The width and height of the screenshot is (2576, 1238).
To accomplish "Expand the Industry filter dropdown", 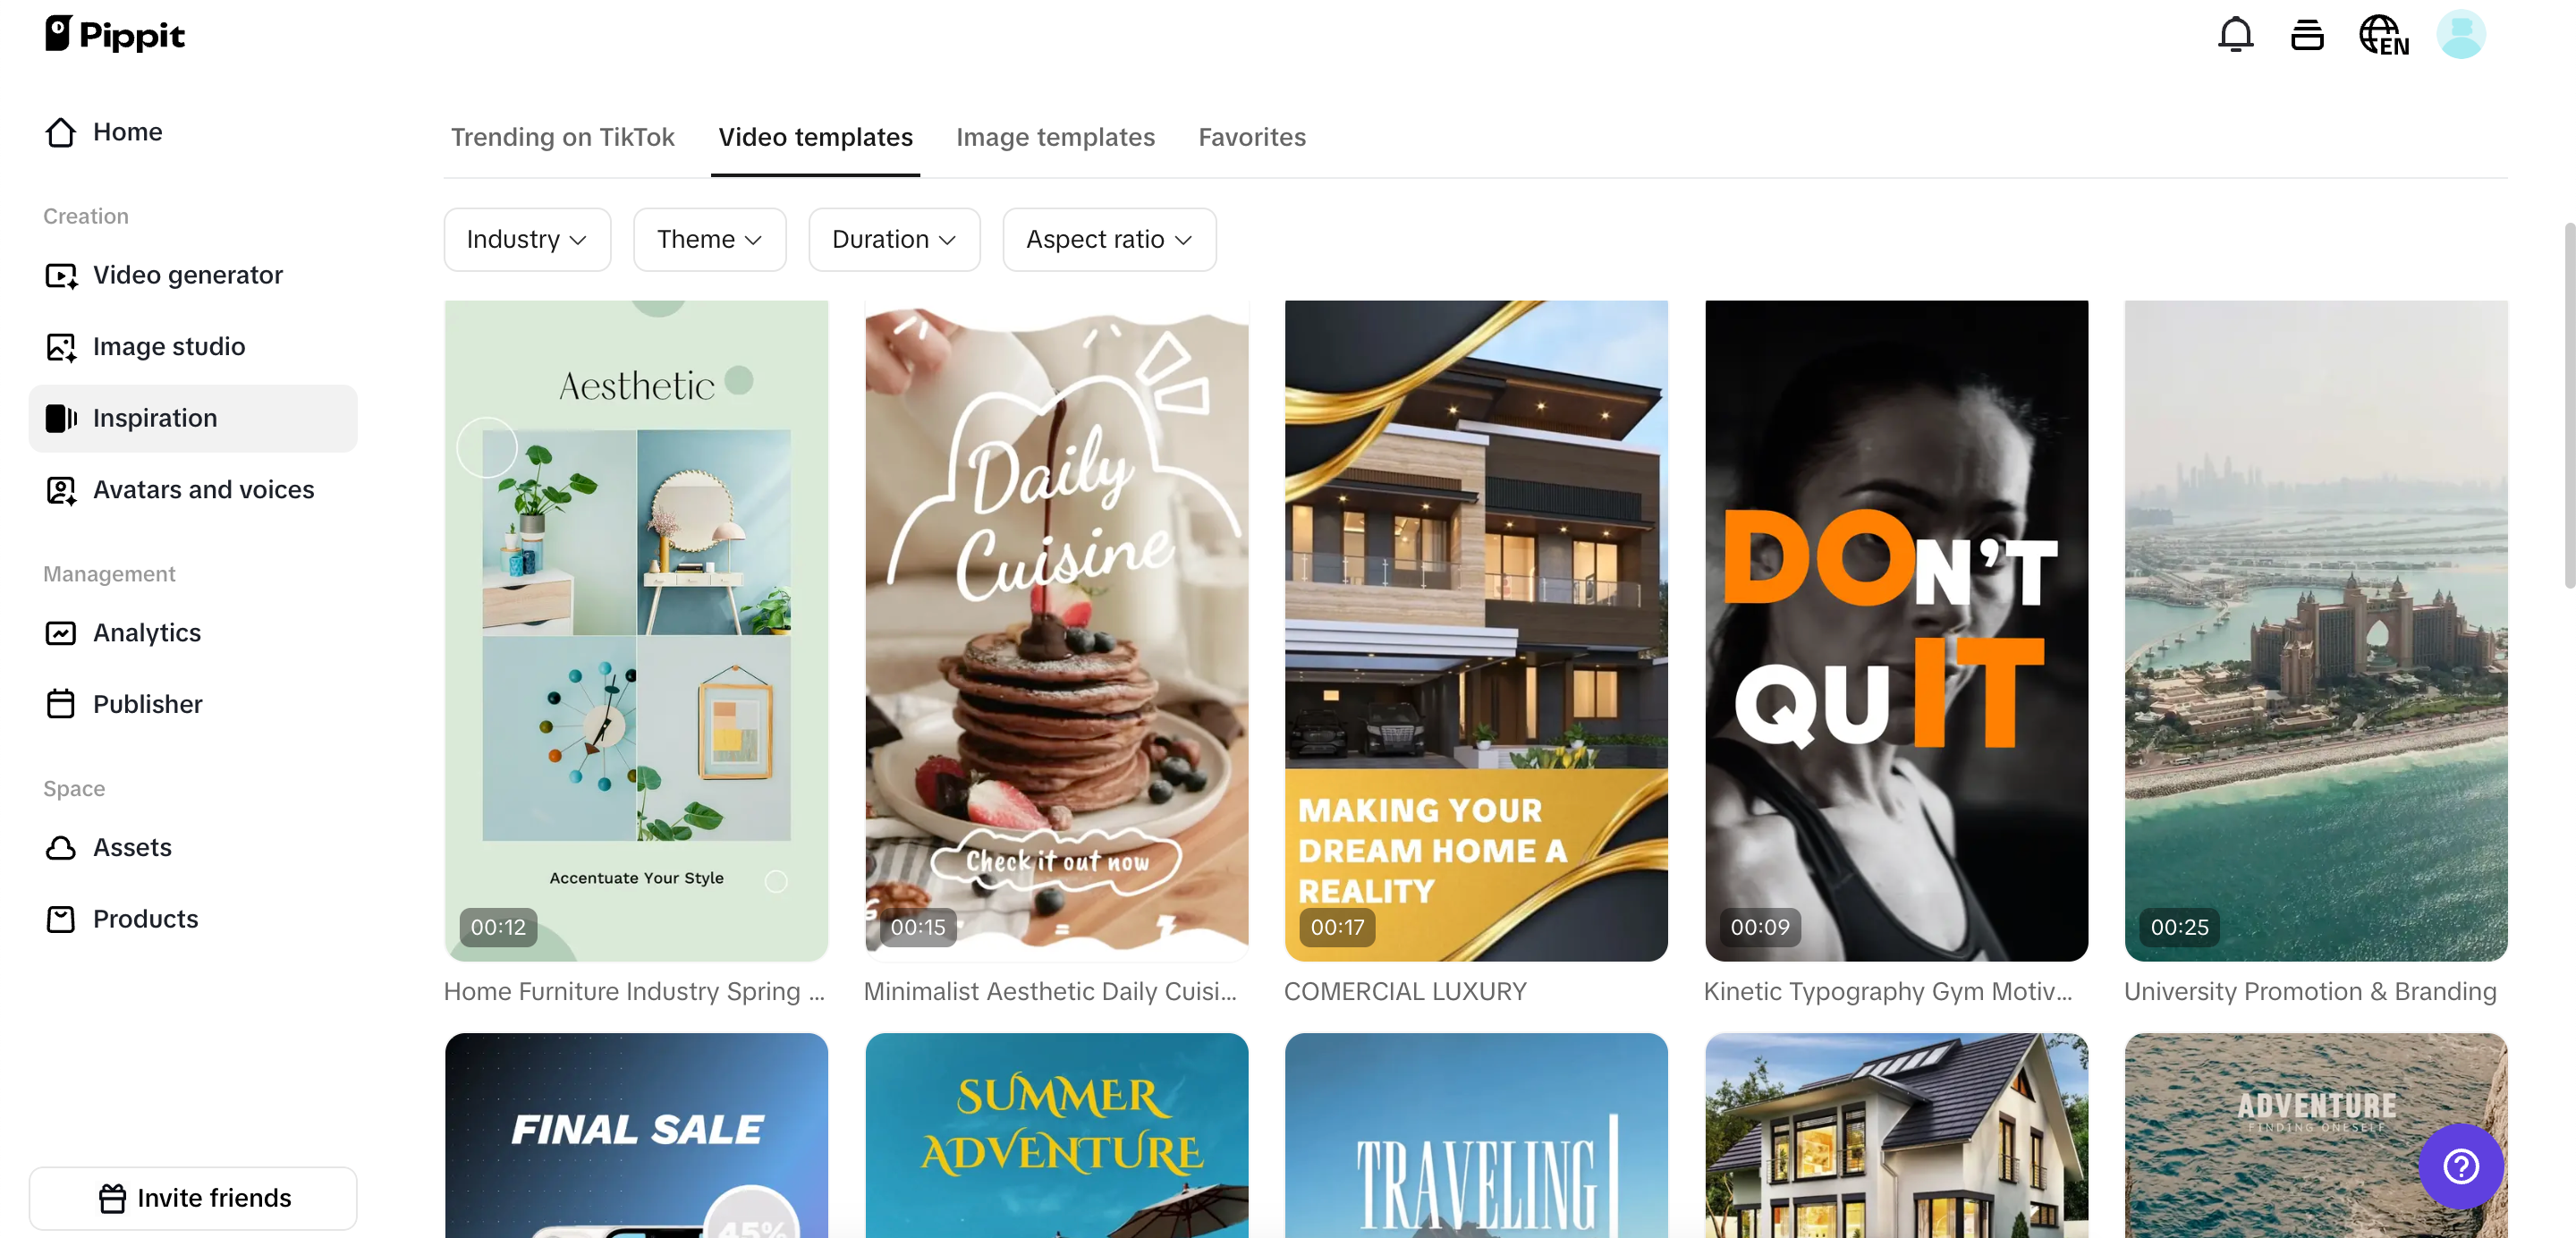I will [x=527, y=240].
